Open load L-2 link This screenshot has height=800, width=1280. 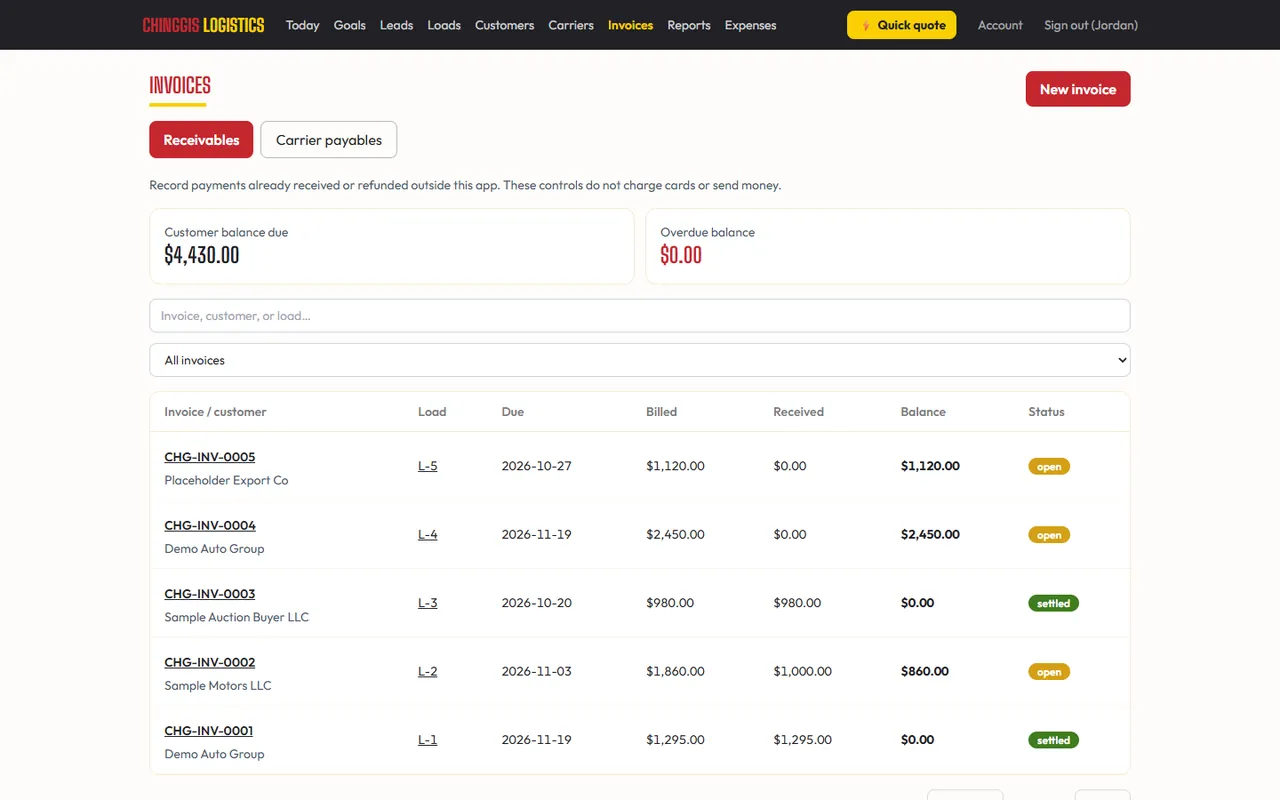click(x=428, y=671)
